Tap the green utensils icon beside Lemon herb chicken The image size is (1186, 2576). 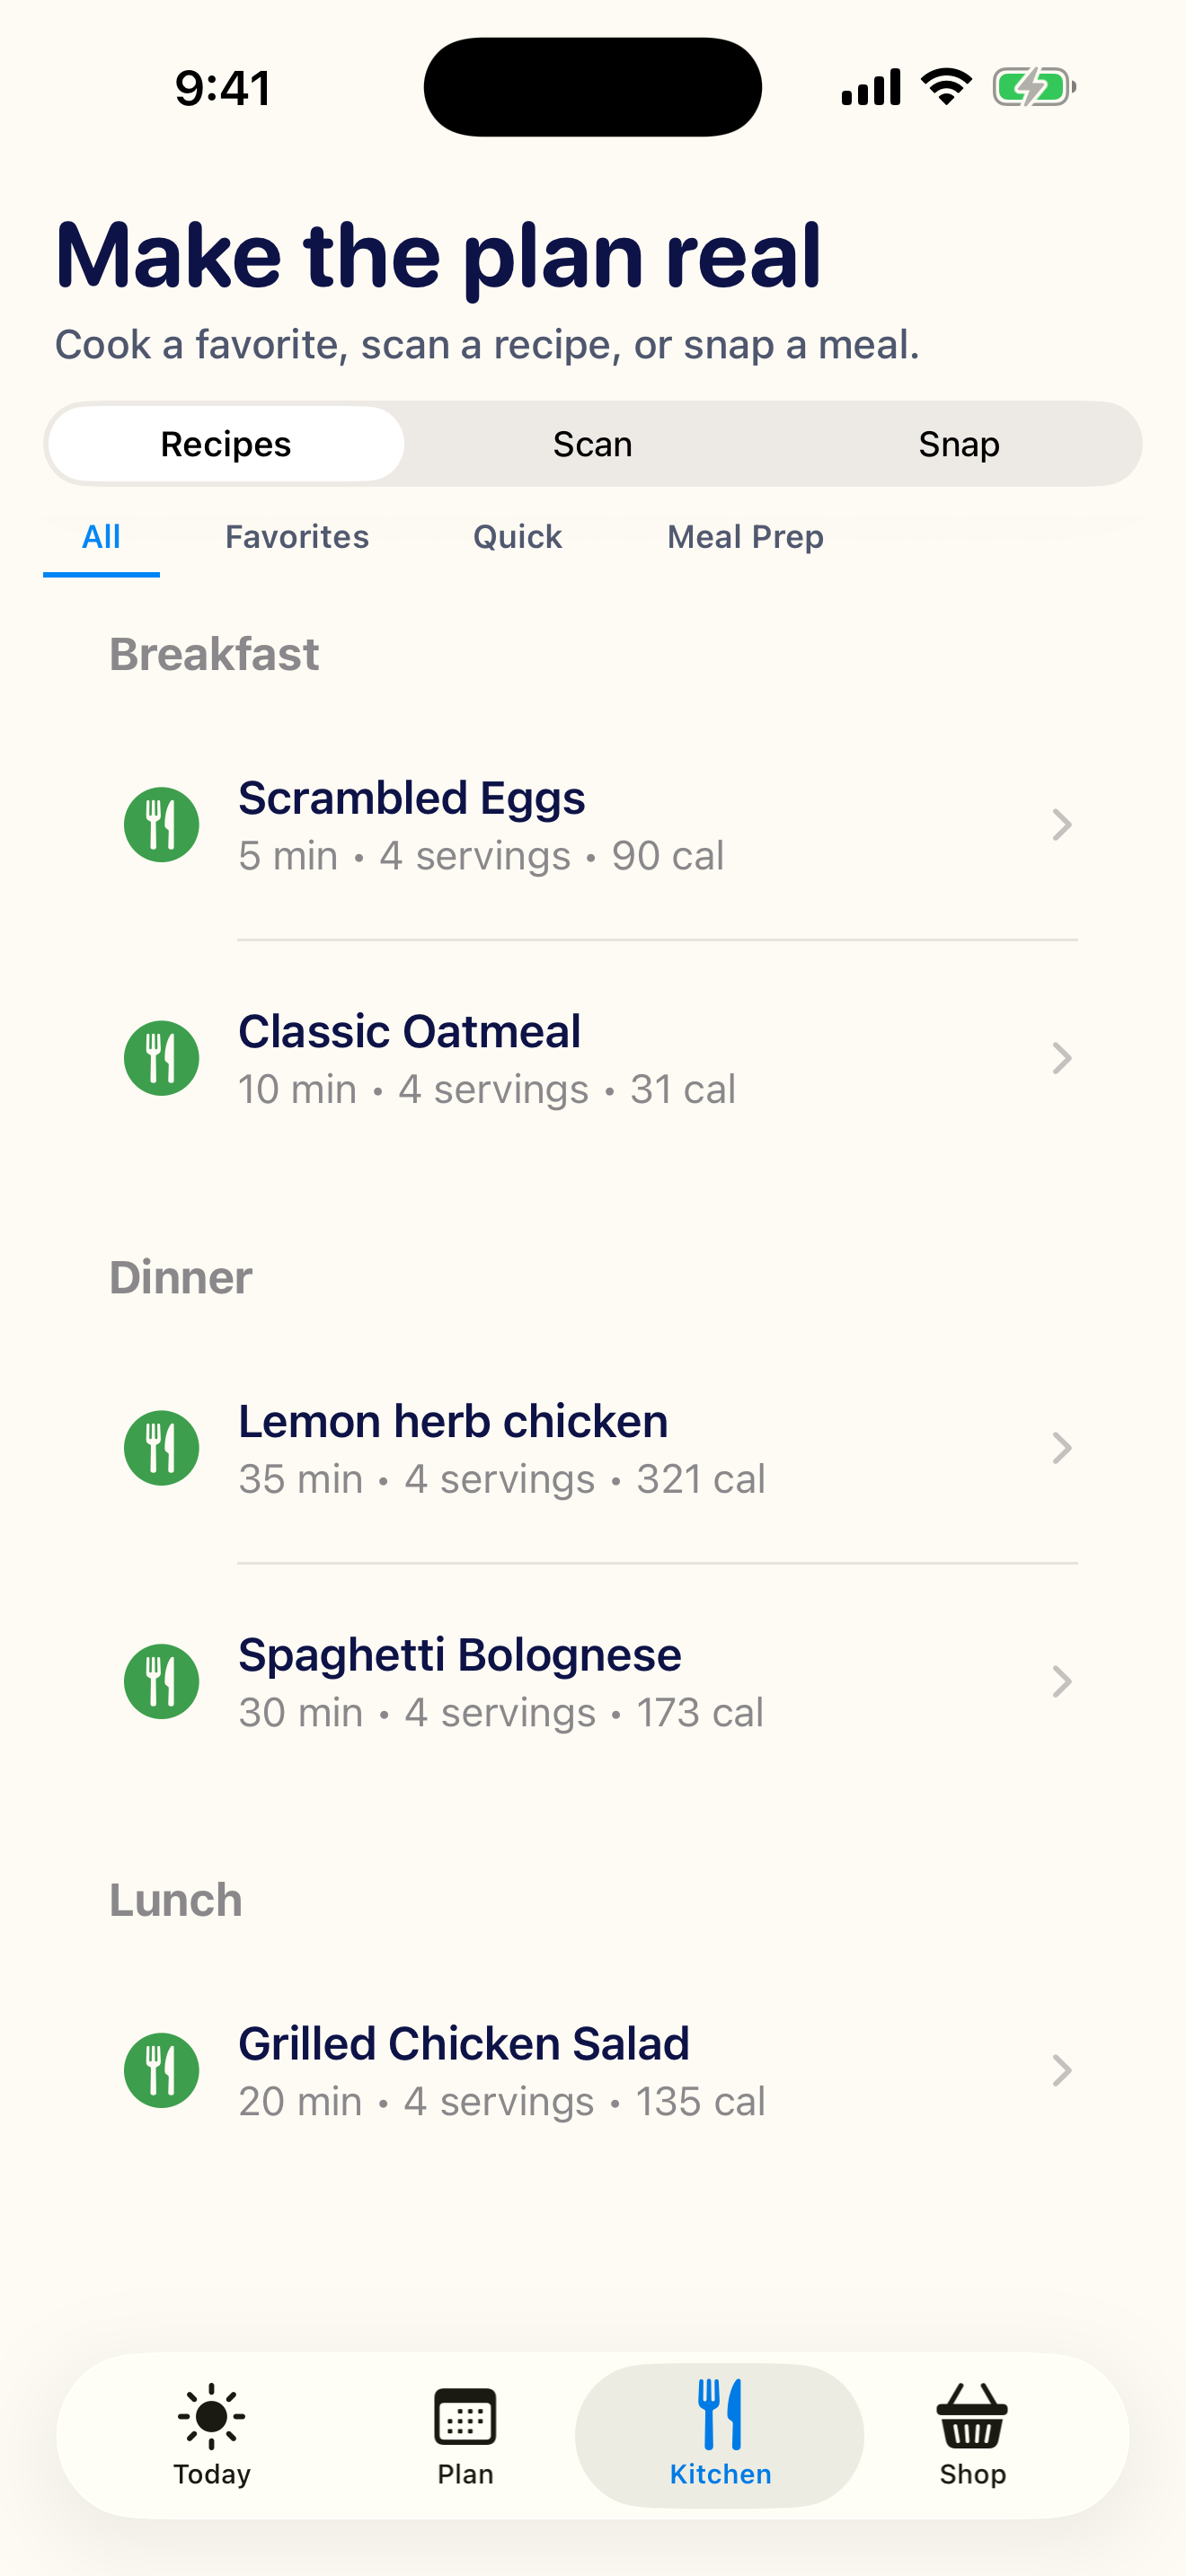161,1448
